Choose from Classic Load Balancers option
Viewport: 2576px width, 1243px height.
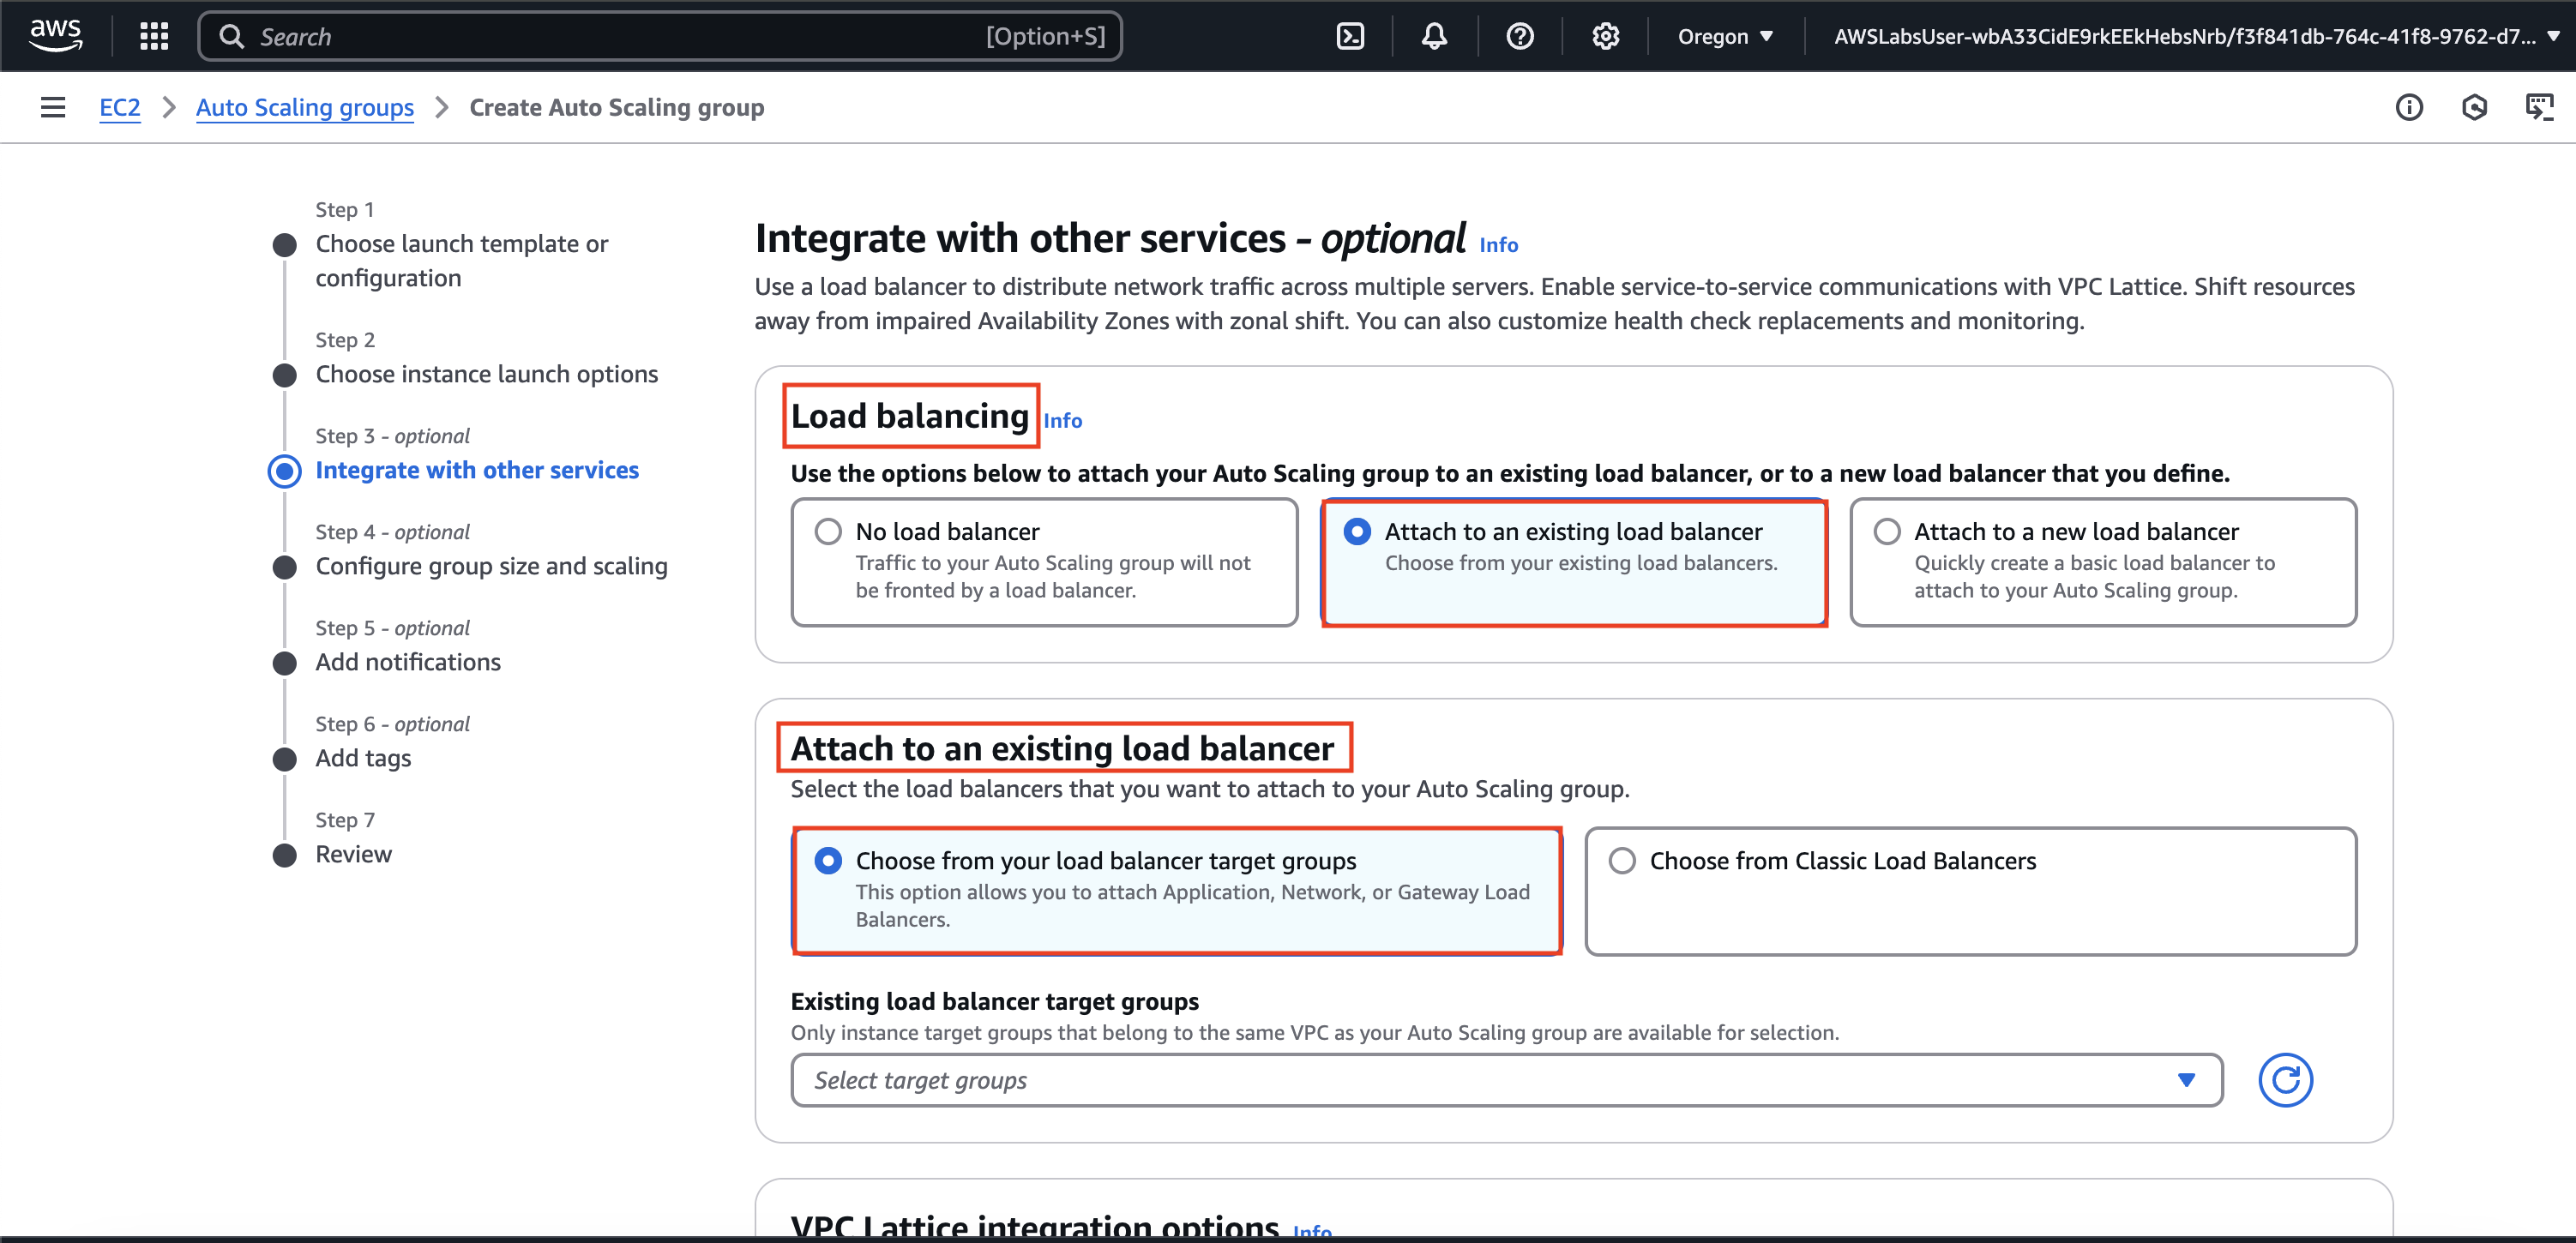pos(1622,860)
